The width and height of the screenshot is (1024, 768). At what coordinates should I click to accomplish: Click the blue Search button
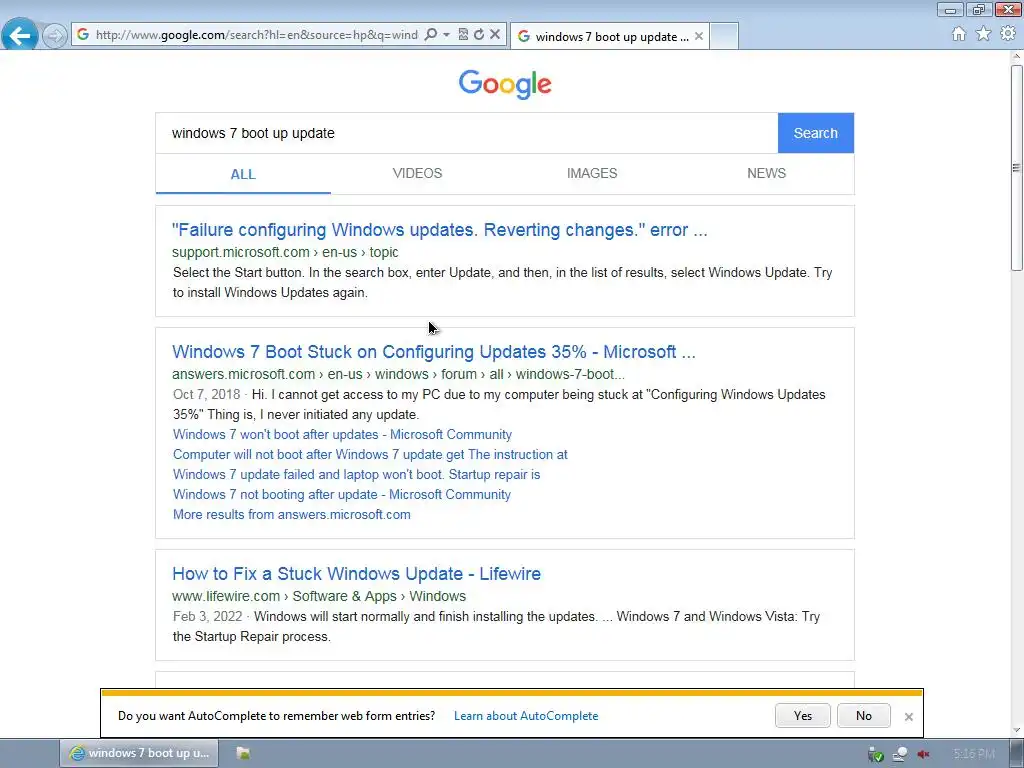point(816,133)
